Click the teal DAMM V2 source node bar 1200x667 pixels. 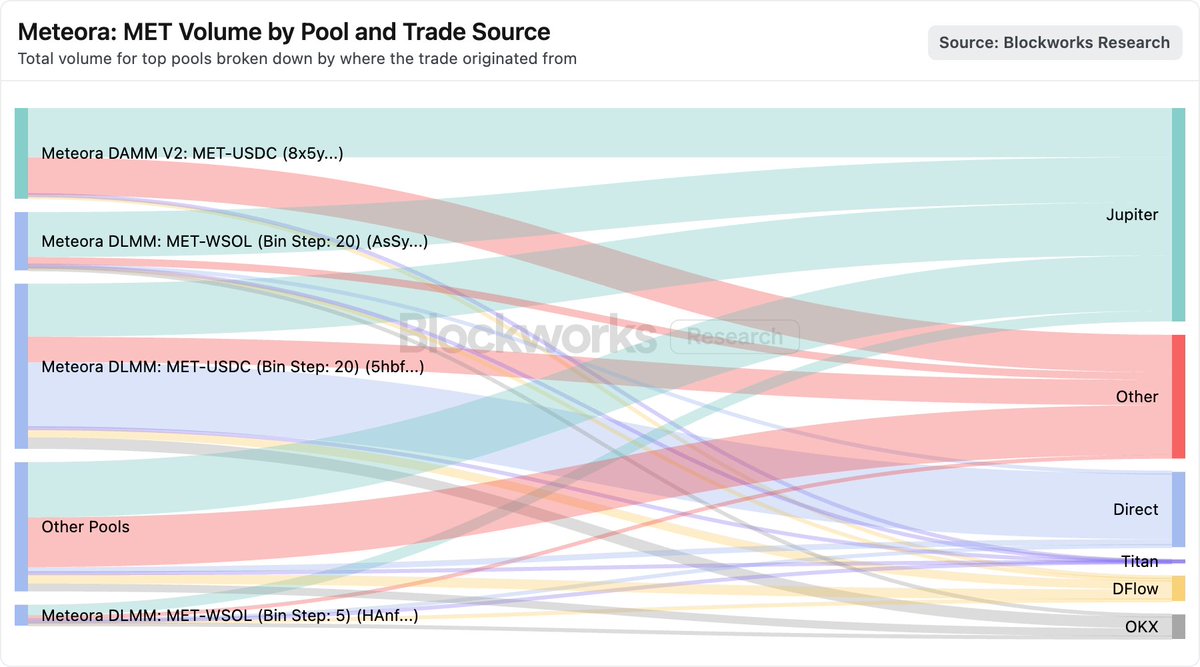point(21,153)
